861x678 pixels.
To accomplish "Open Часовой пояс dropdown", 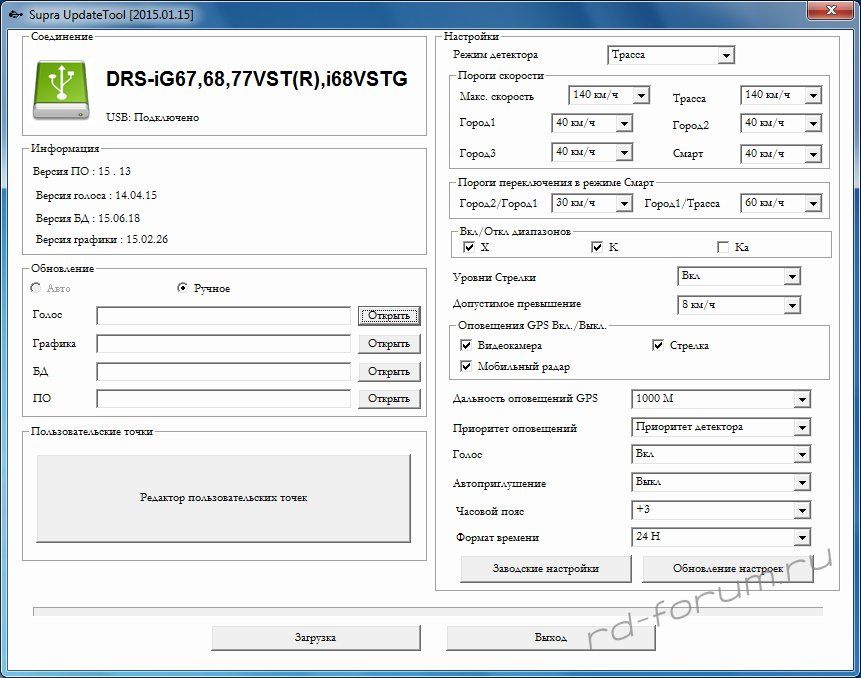I will pyautogui.click(x=721, y=510).
